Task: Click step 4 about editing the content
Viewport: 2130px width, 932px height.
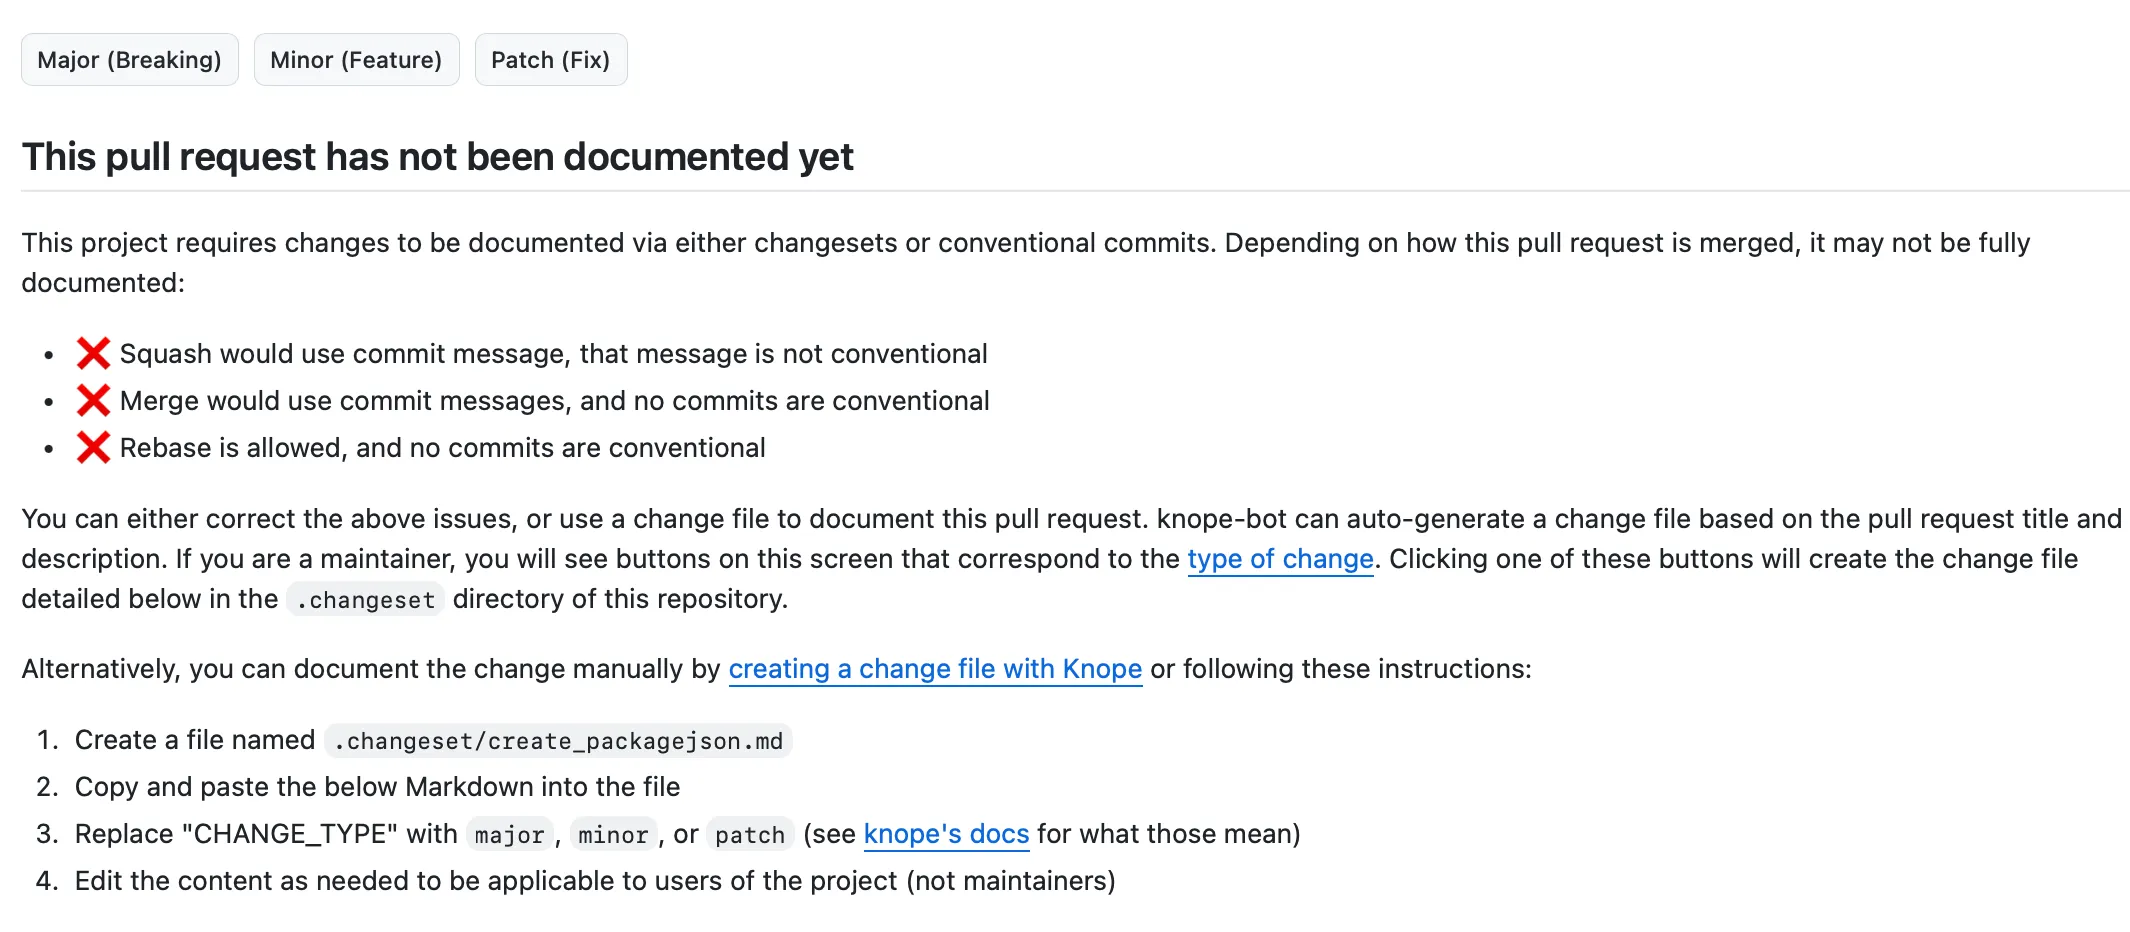Action: pos(595,881)
